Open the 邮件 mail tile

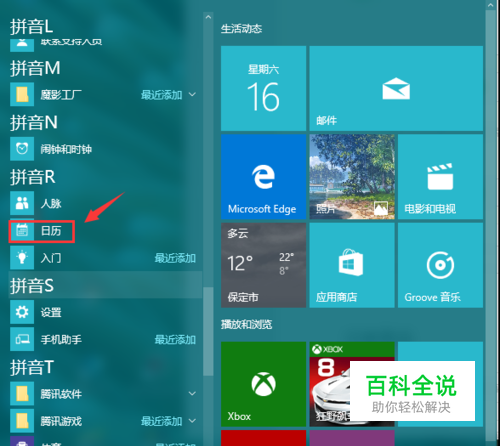(396, 88)
